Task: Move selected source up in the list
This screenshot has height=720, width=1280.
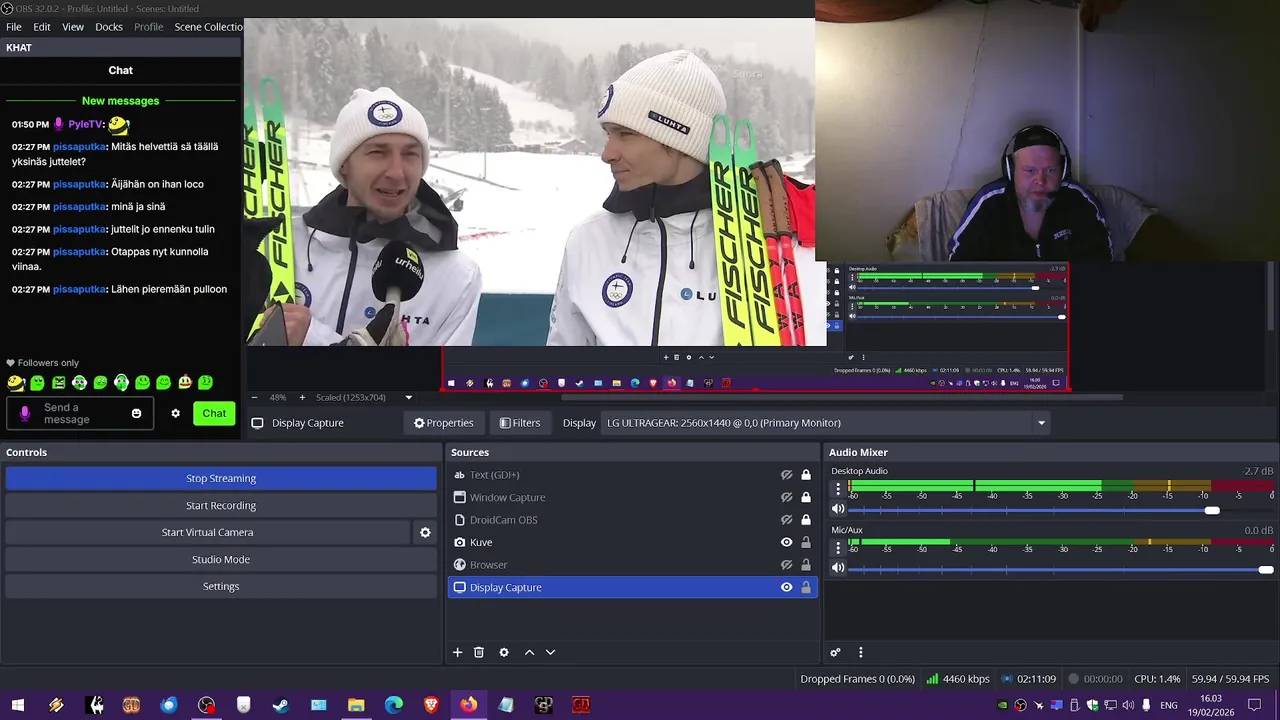Action: click(529, 652)
